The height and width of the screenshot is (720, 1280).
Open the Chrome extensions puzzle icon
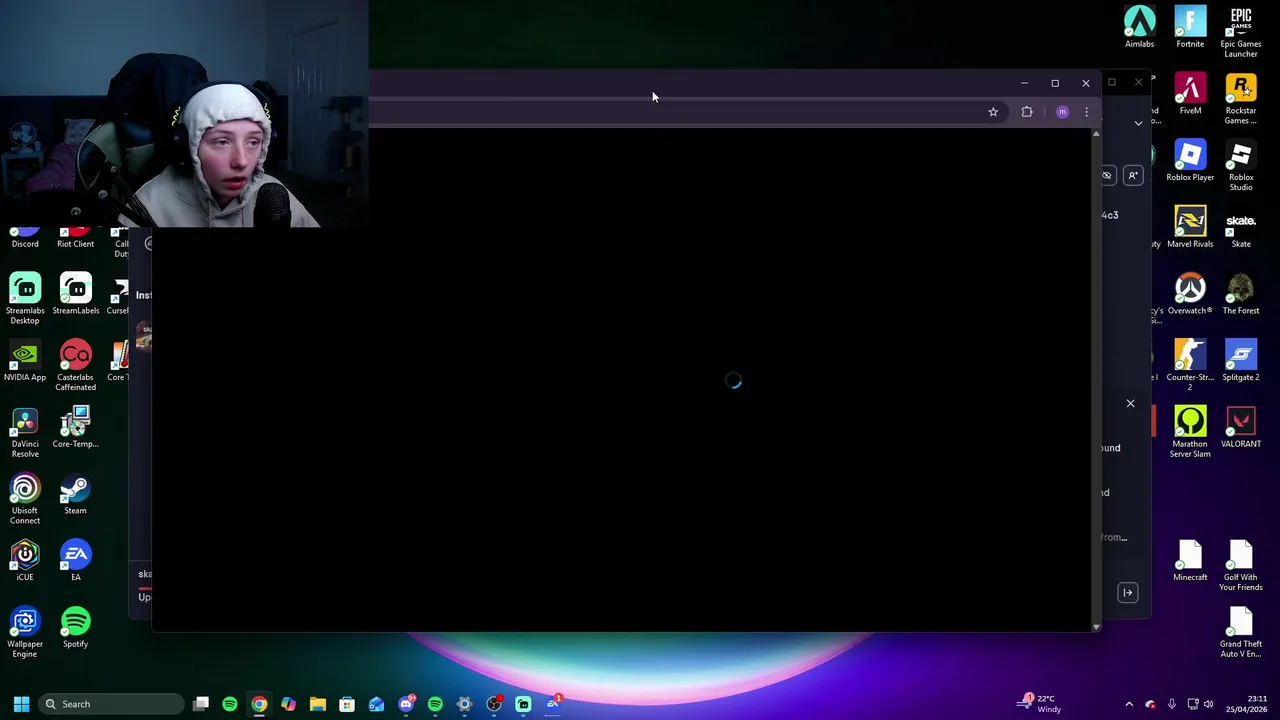tap(1027, 112)
